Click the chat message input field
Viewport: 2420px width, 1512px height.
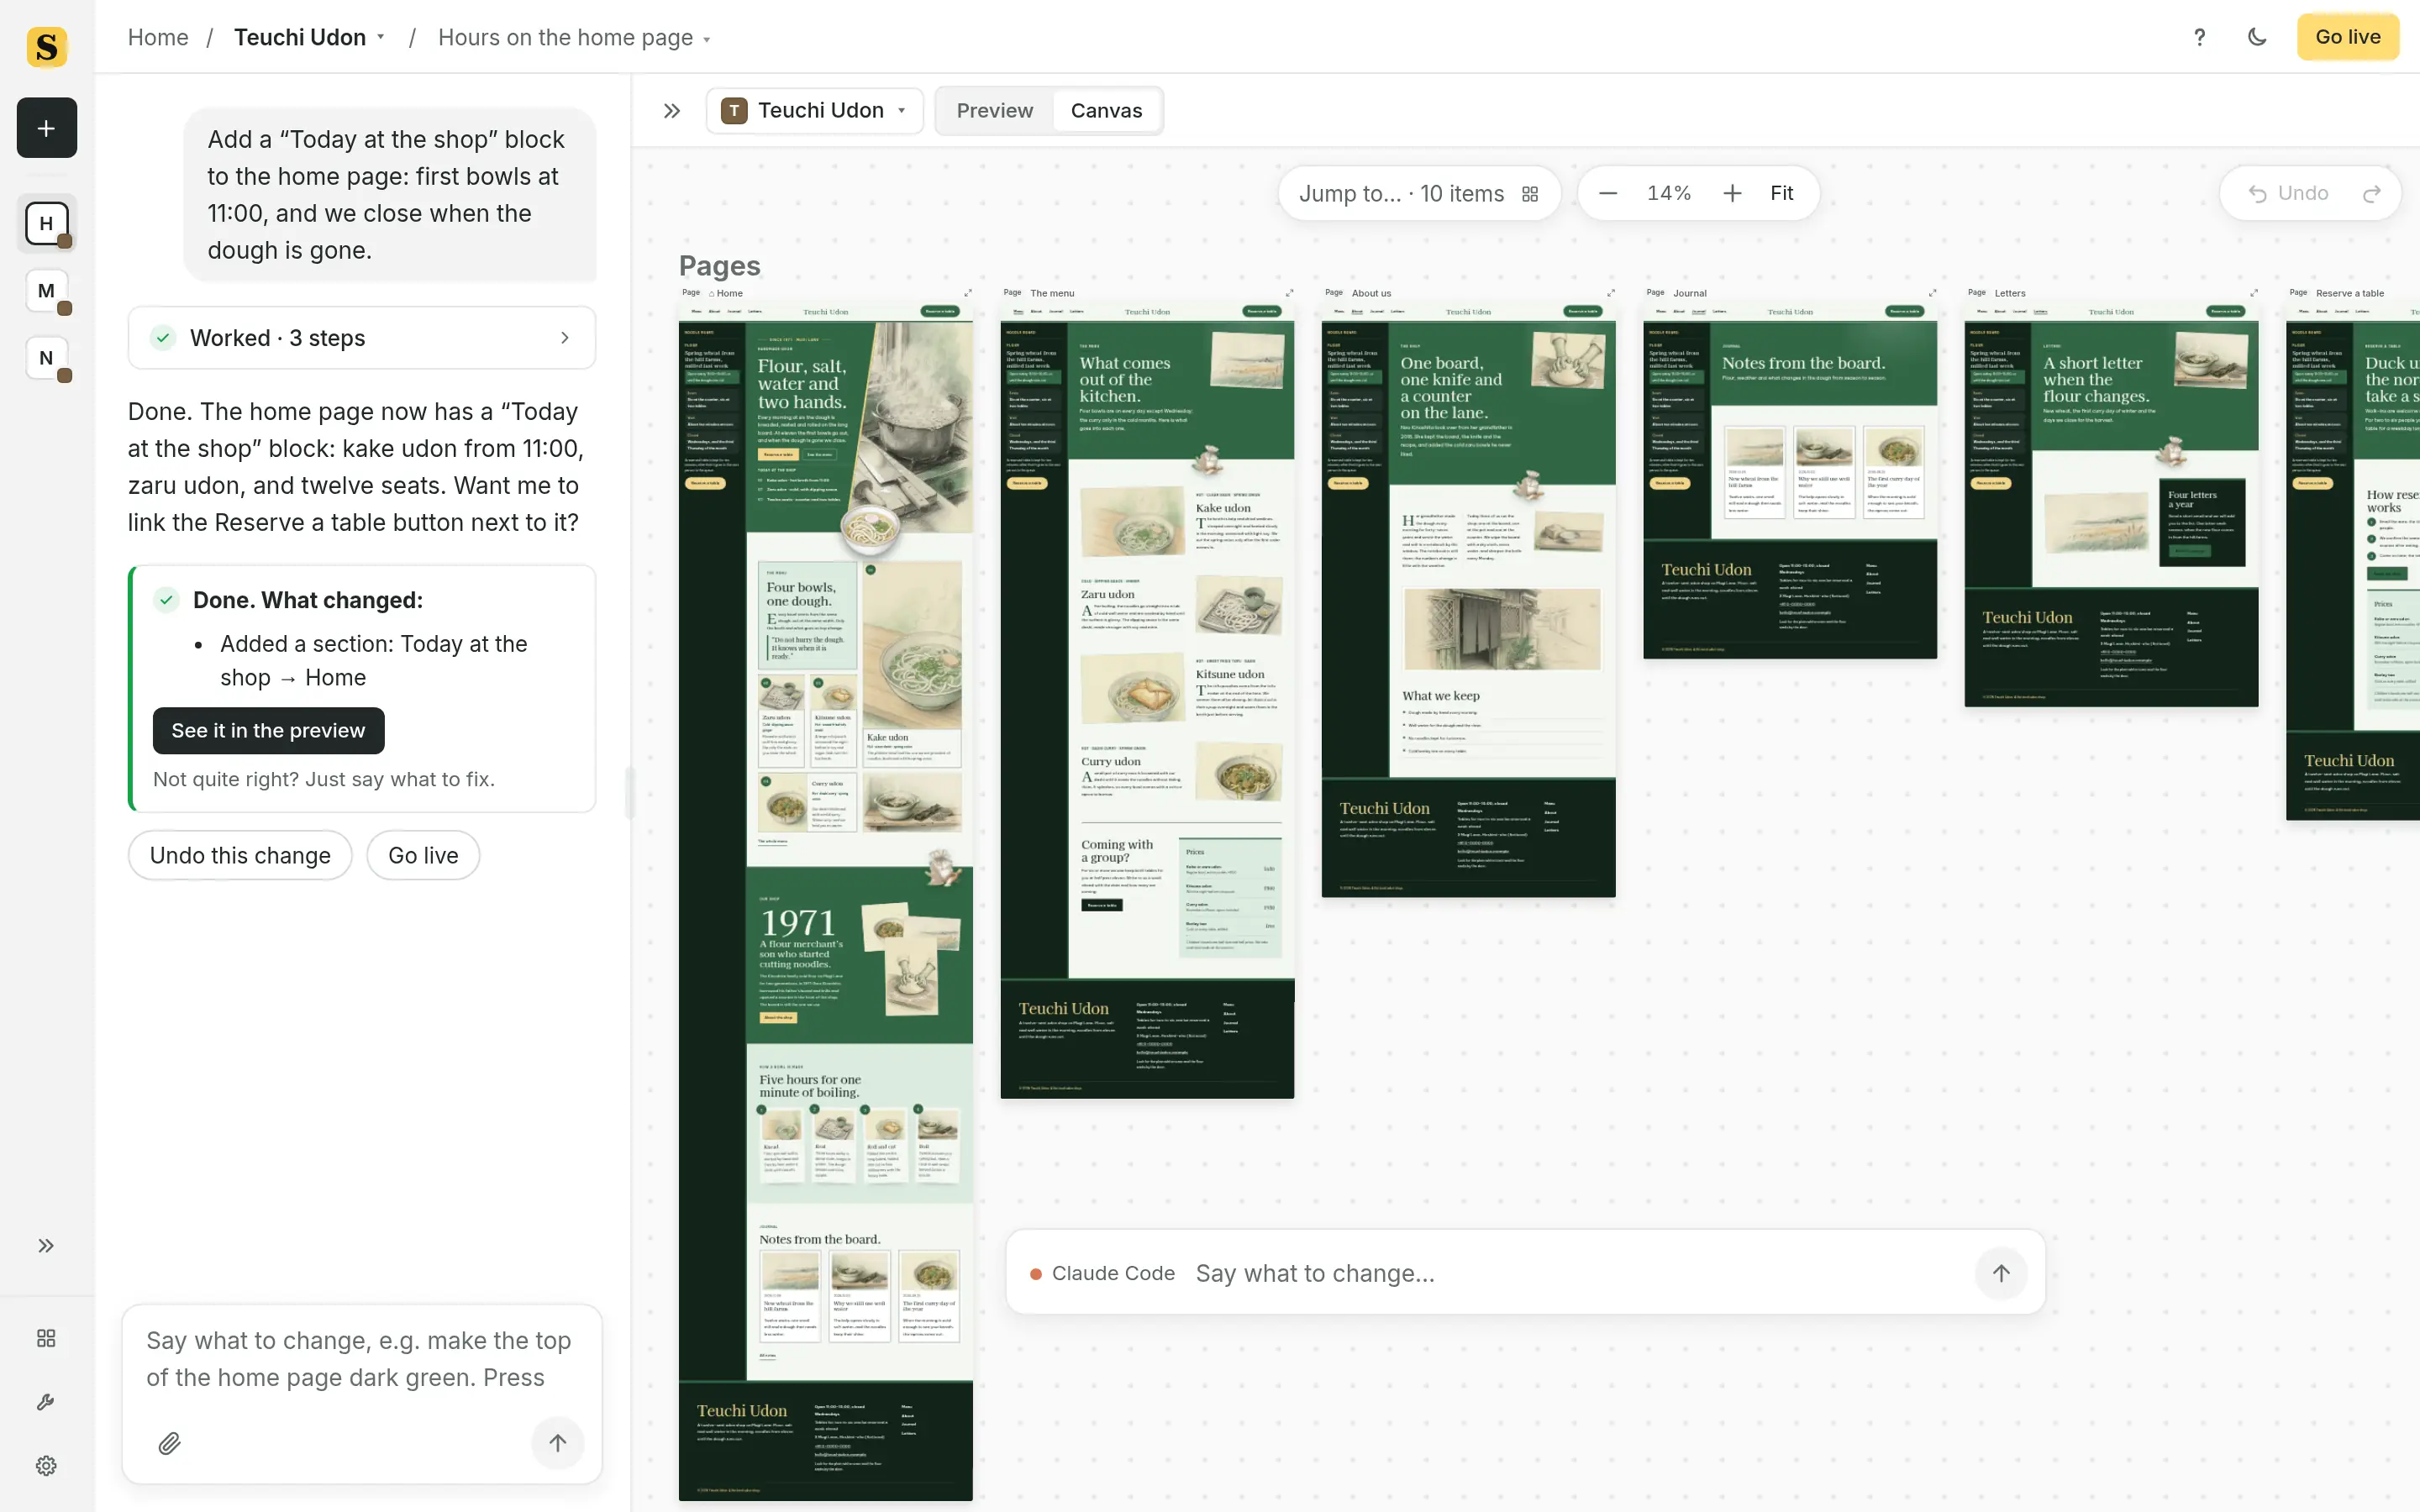(362, 1360)
